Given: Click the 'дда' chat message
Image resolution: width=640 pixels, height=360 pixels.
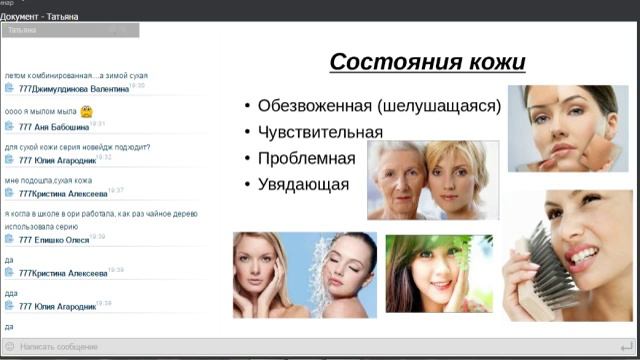Looking at the screenshot, I should [11, 293].
